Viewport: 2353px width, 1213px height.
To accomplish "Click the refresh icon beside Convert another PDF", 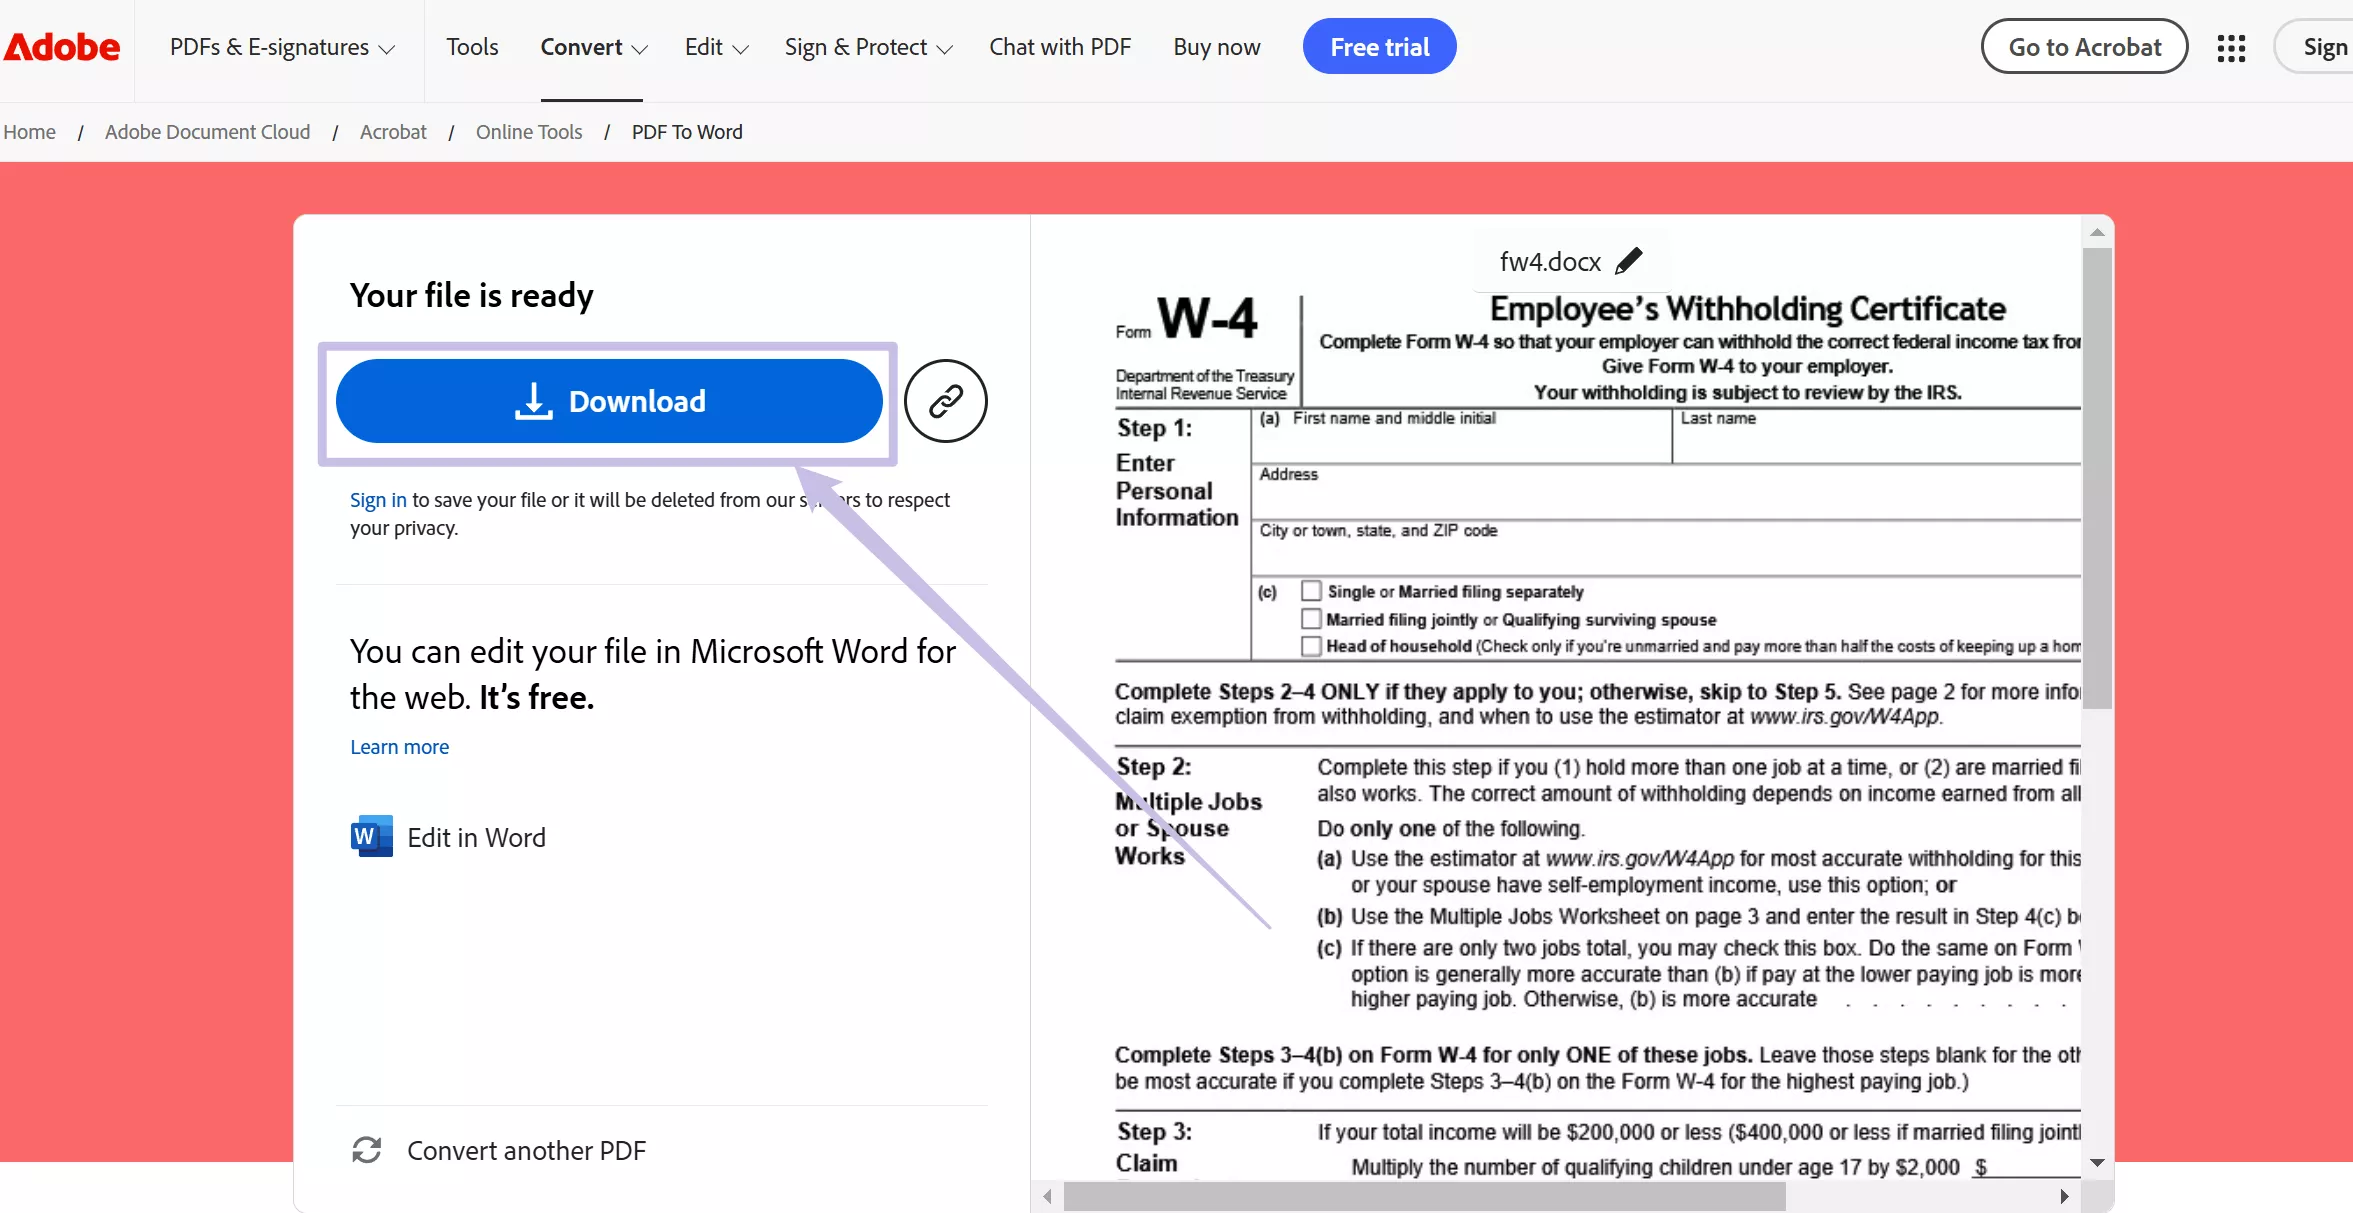I will [366, 1150].
